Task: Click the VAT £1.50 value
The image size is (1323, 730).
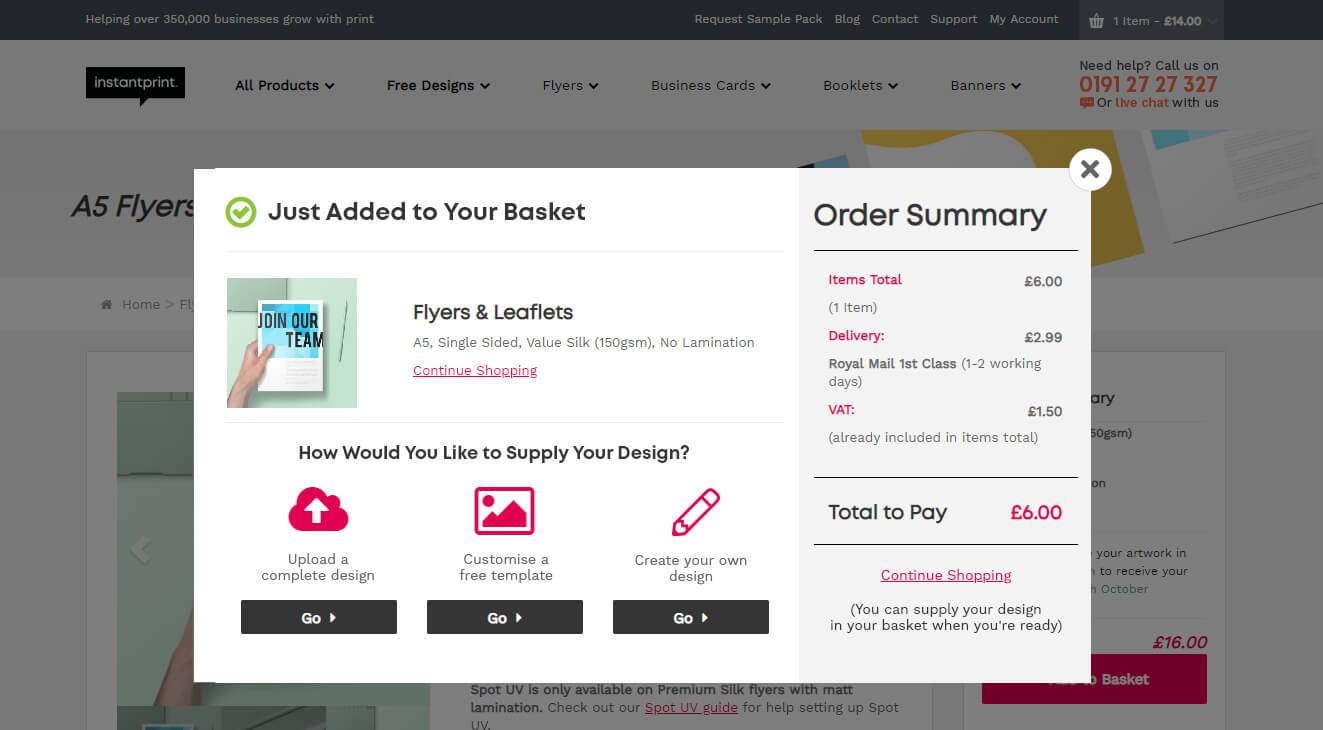Action: point(1045,412)
